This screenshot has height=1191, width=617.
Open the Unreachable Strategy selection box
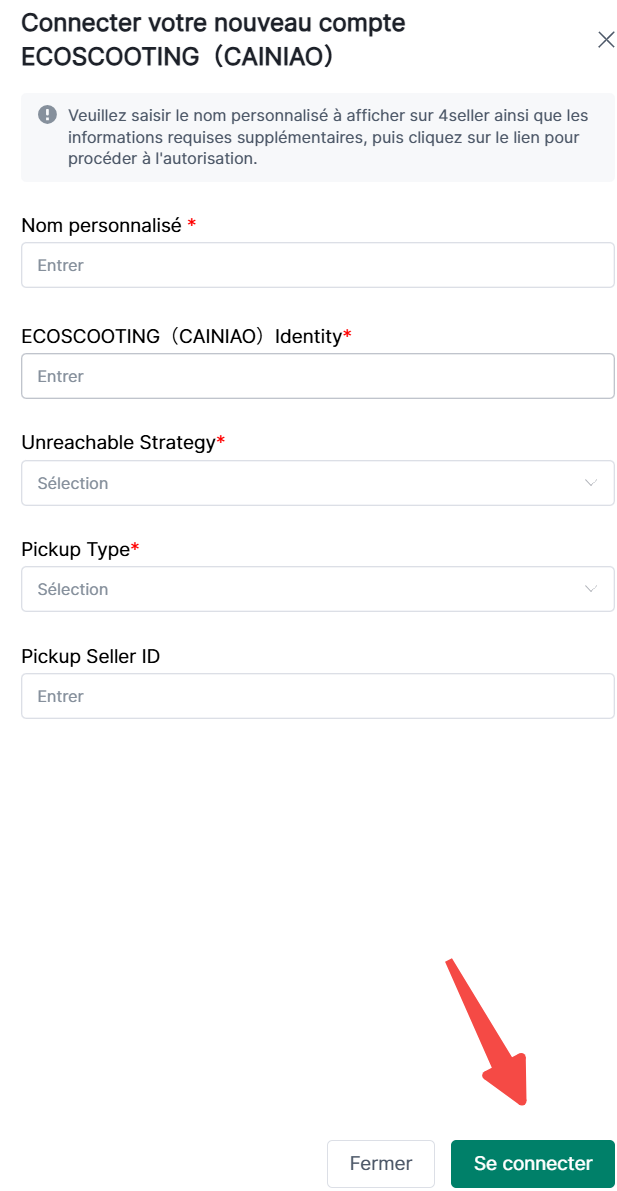click(x=300, y=483)
